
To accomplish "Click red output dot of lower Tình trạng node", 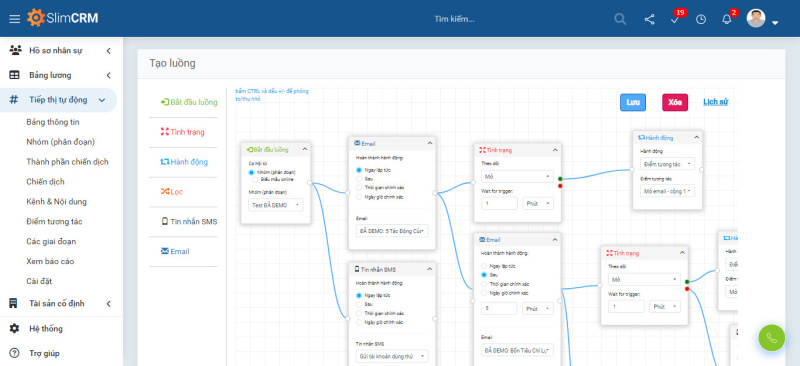I will [687, 289].
